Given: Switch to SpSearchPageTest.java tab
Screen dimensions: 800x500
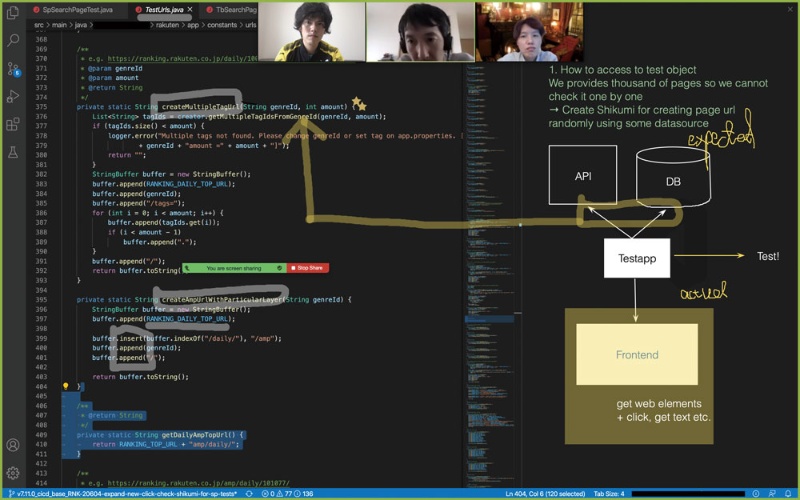Looking at the screenshot, I should (x=77, y=9).
